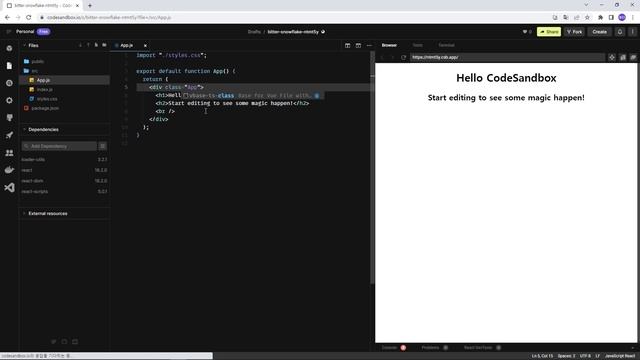640x360 pixels.
Task: Close the App.js editor tab
Action: click(x=145, y=45)
